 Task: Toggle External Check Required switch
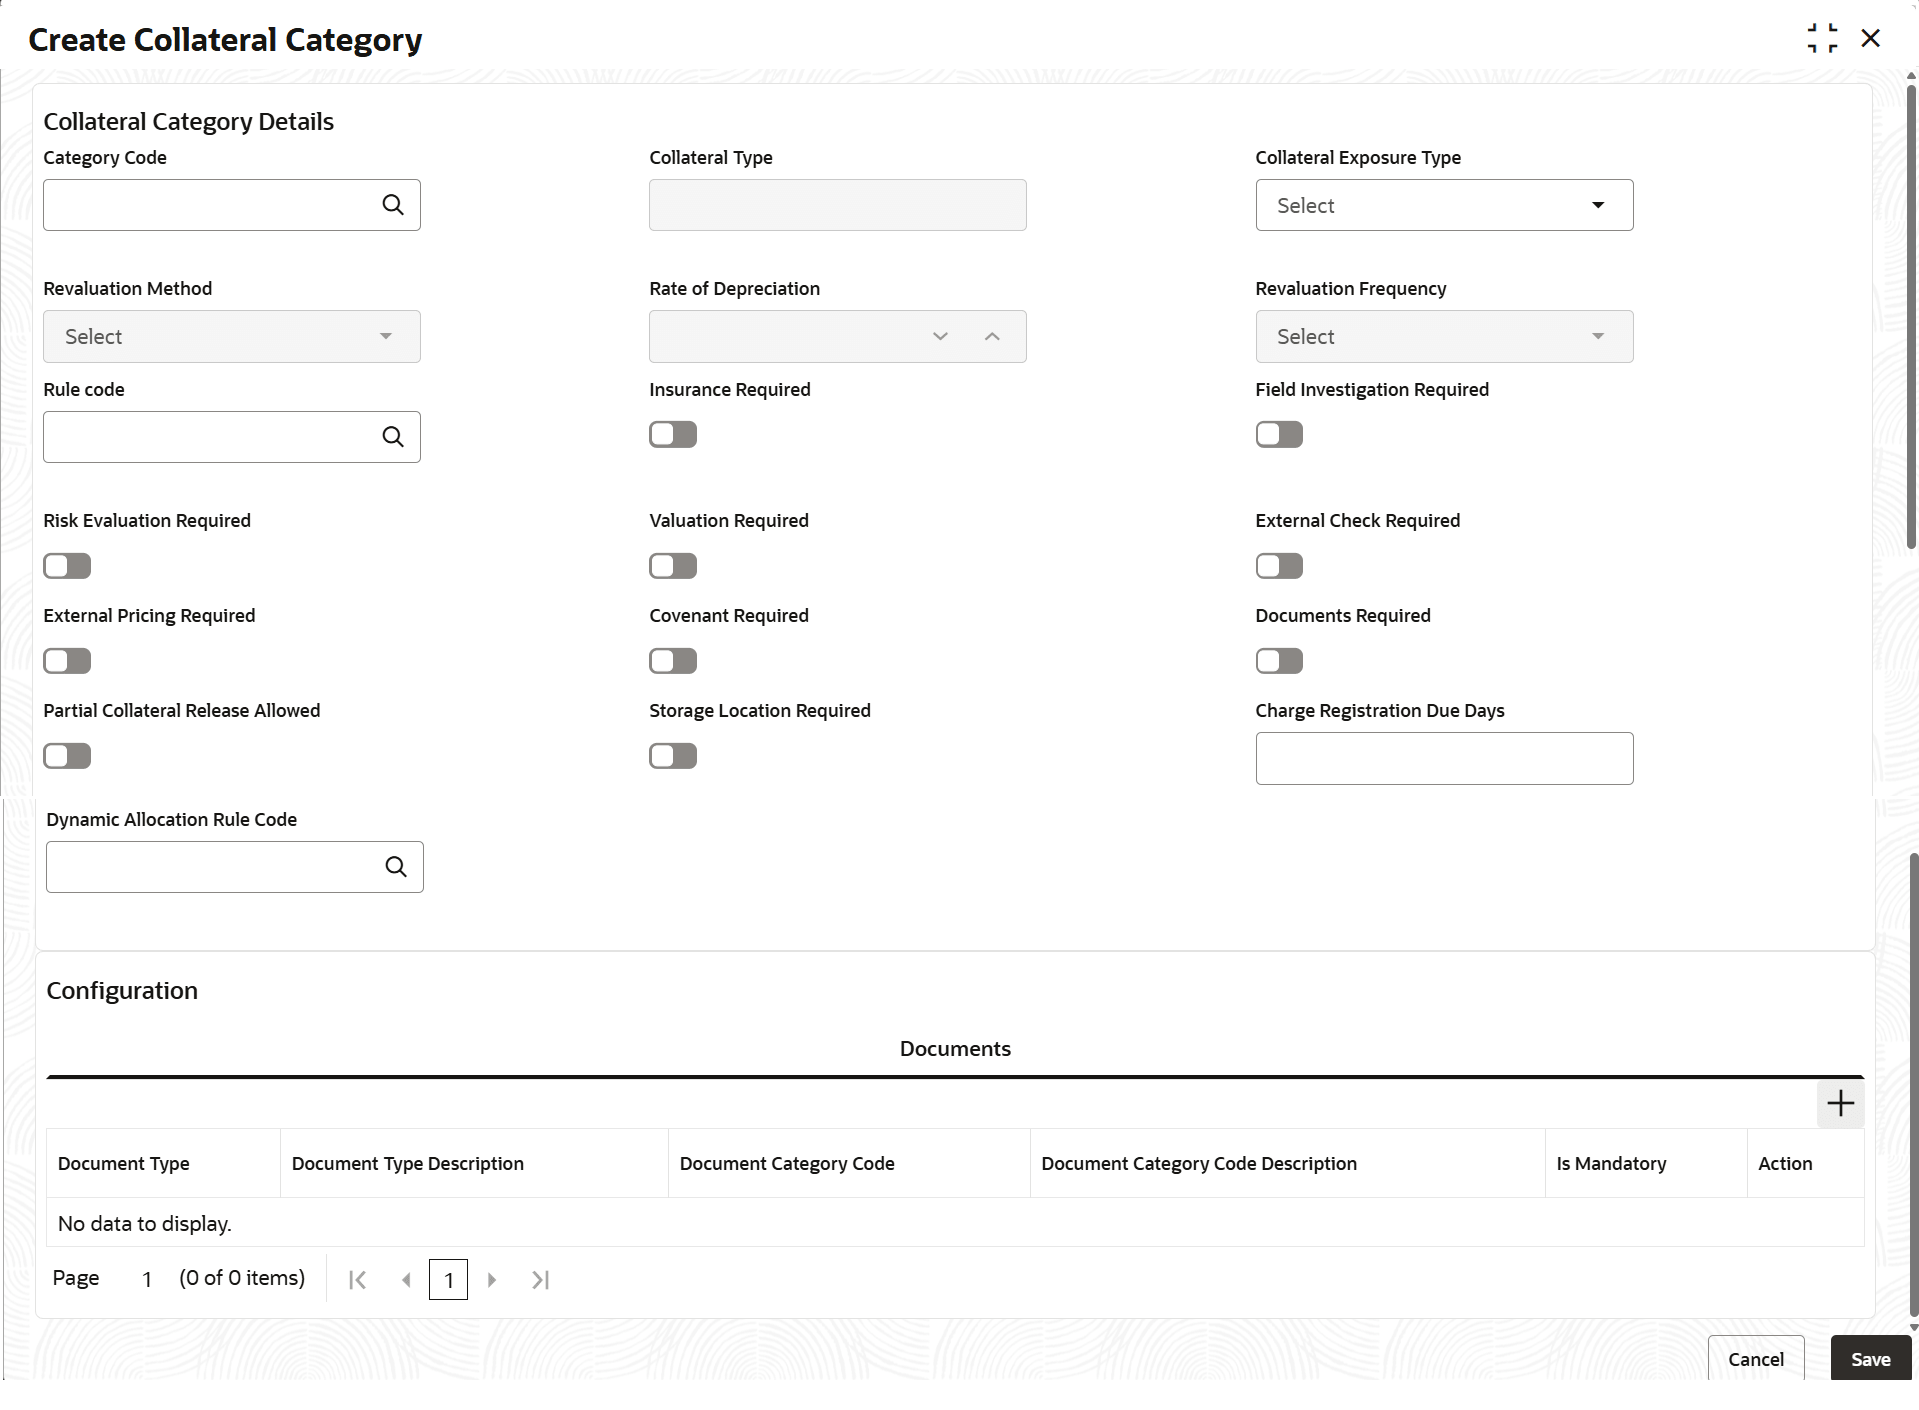coord(1279,566)
